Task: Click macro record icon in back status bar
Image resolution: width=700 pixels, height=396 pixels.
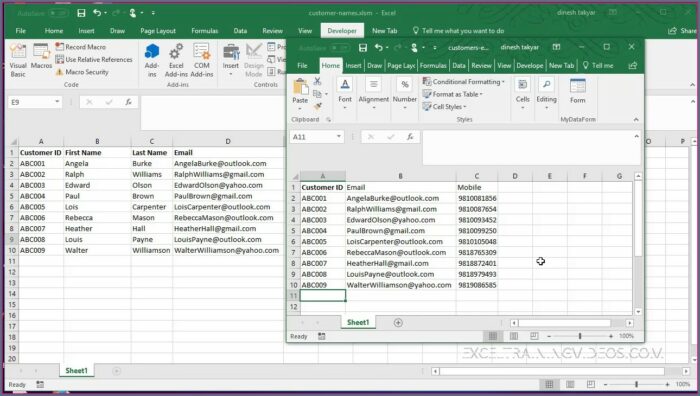Action: coord(40,384)
